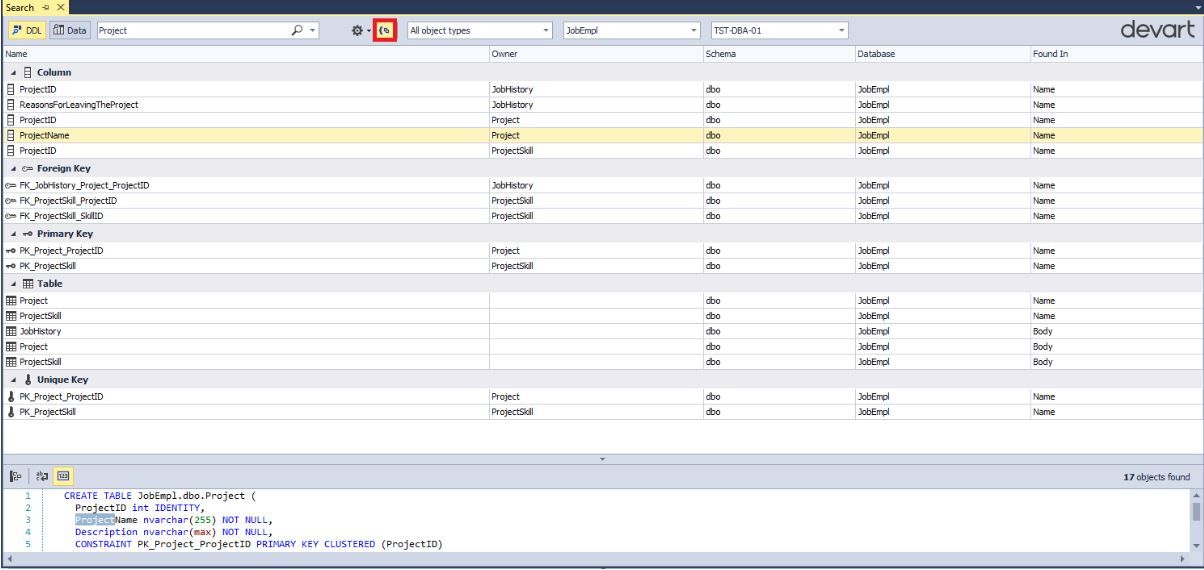
Task: Click the collapse arrow above the preview pane
Action: click(602, 460)
